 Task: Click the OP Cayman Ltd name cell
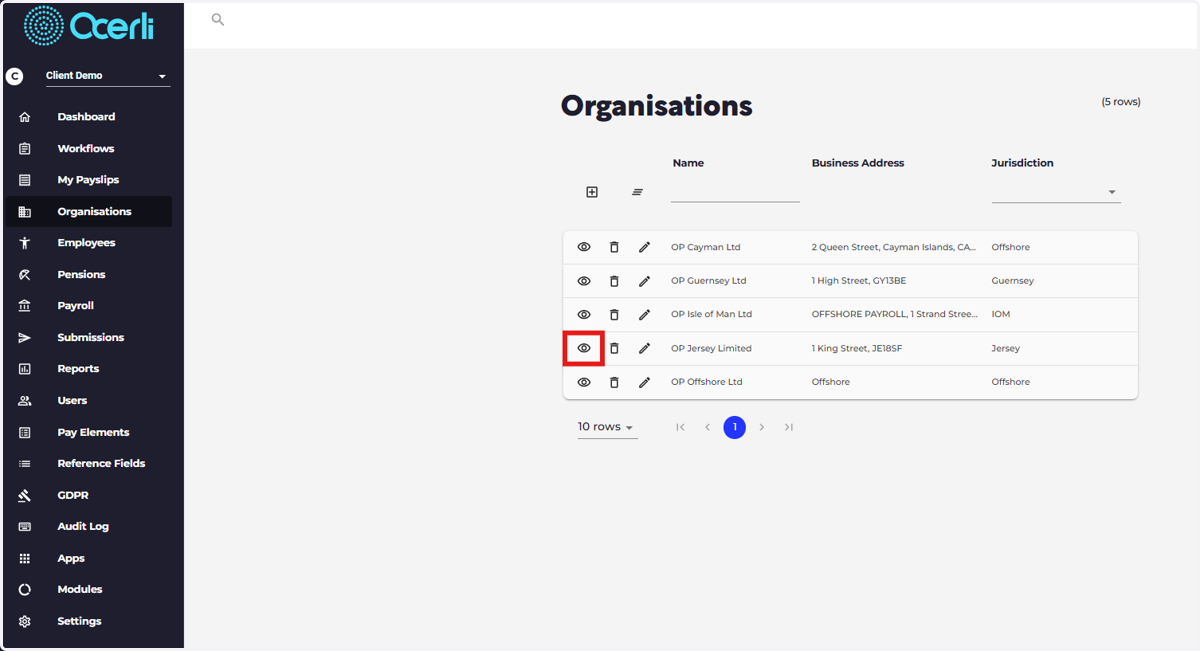click(x=706, y=247)
